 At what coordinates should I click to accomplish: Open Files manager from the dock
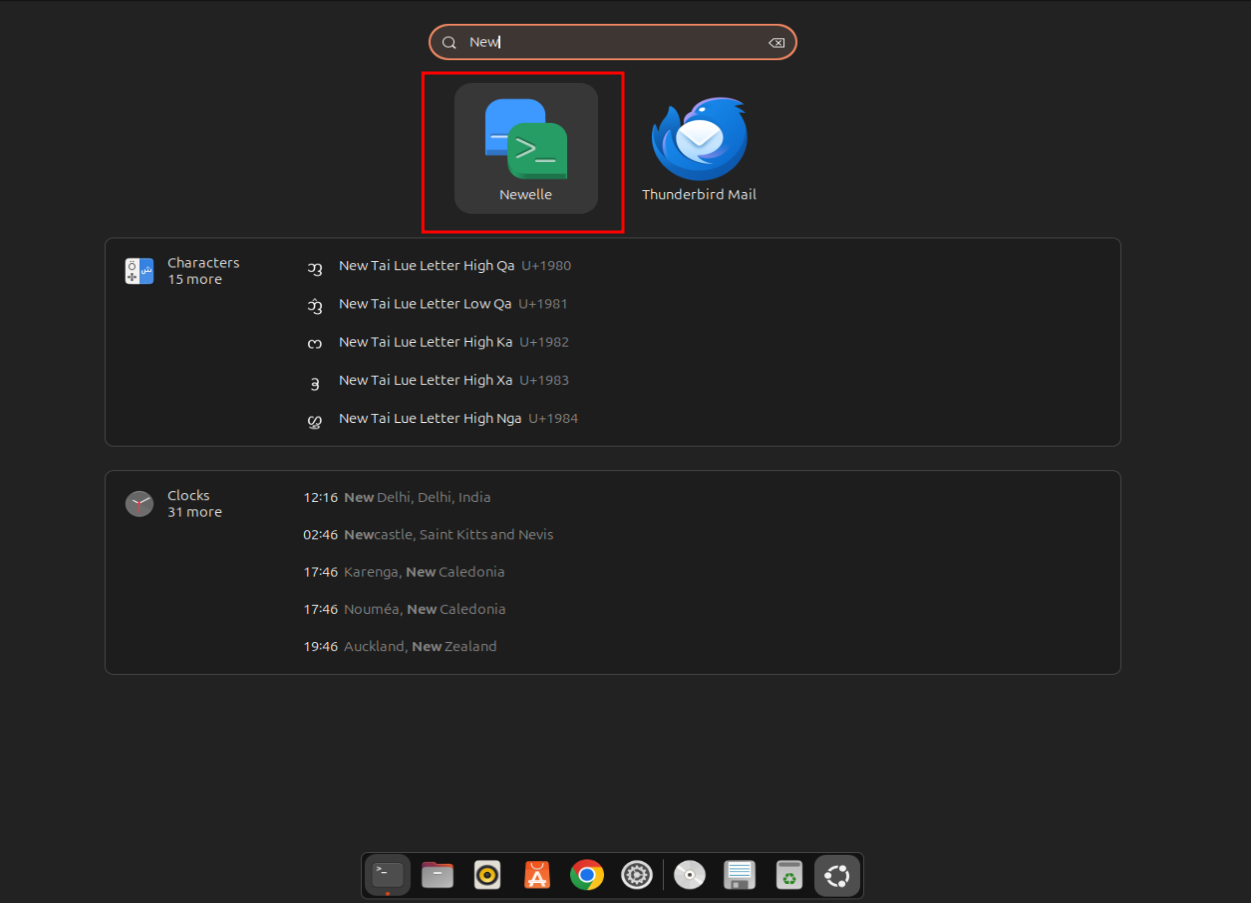pyautogui.click(x=437, y=875)
